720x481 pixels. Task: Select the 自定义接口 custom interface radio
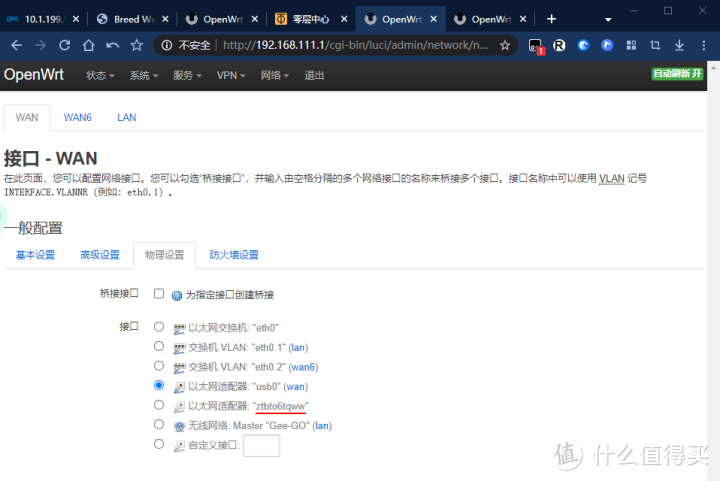tap(159, 444)
